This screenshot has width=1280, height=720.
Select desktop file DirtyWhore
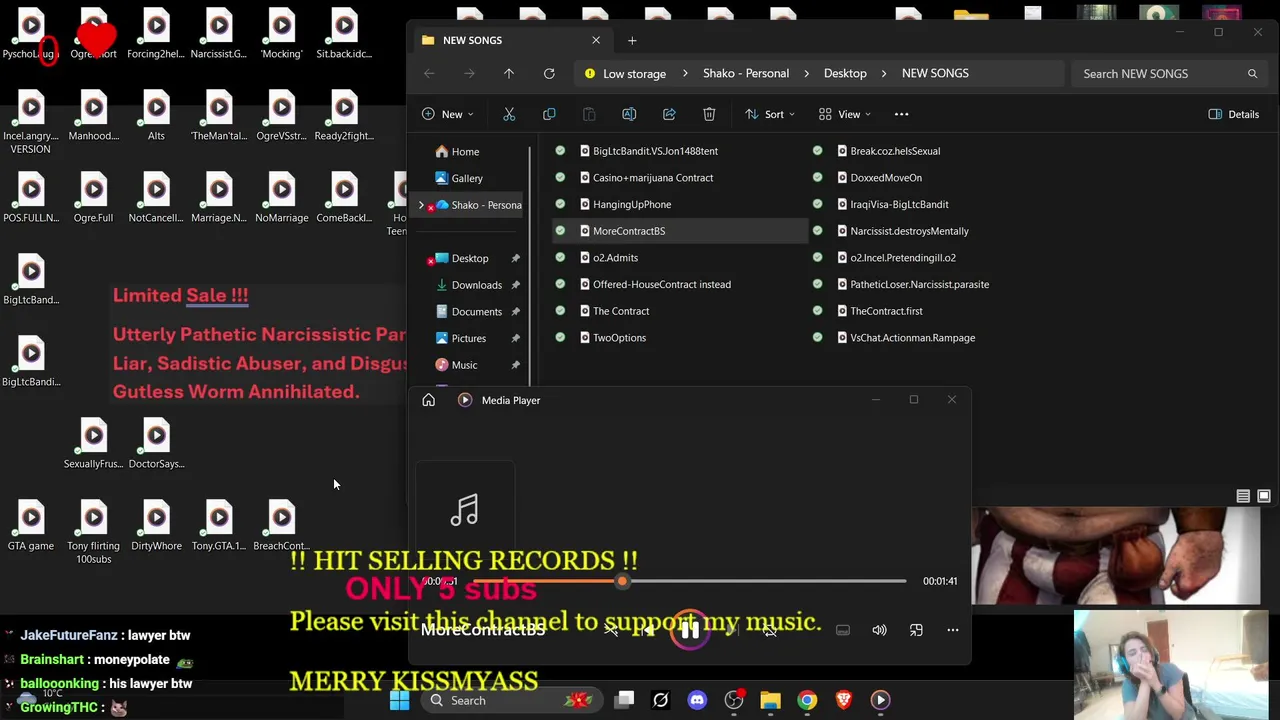pyautogui.click(x=156, y=527)
